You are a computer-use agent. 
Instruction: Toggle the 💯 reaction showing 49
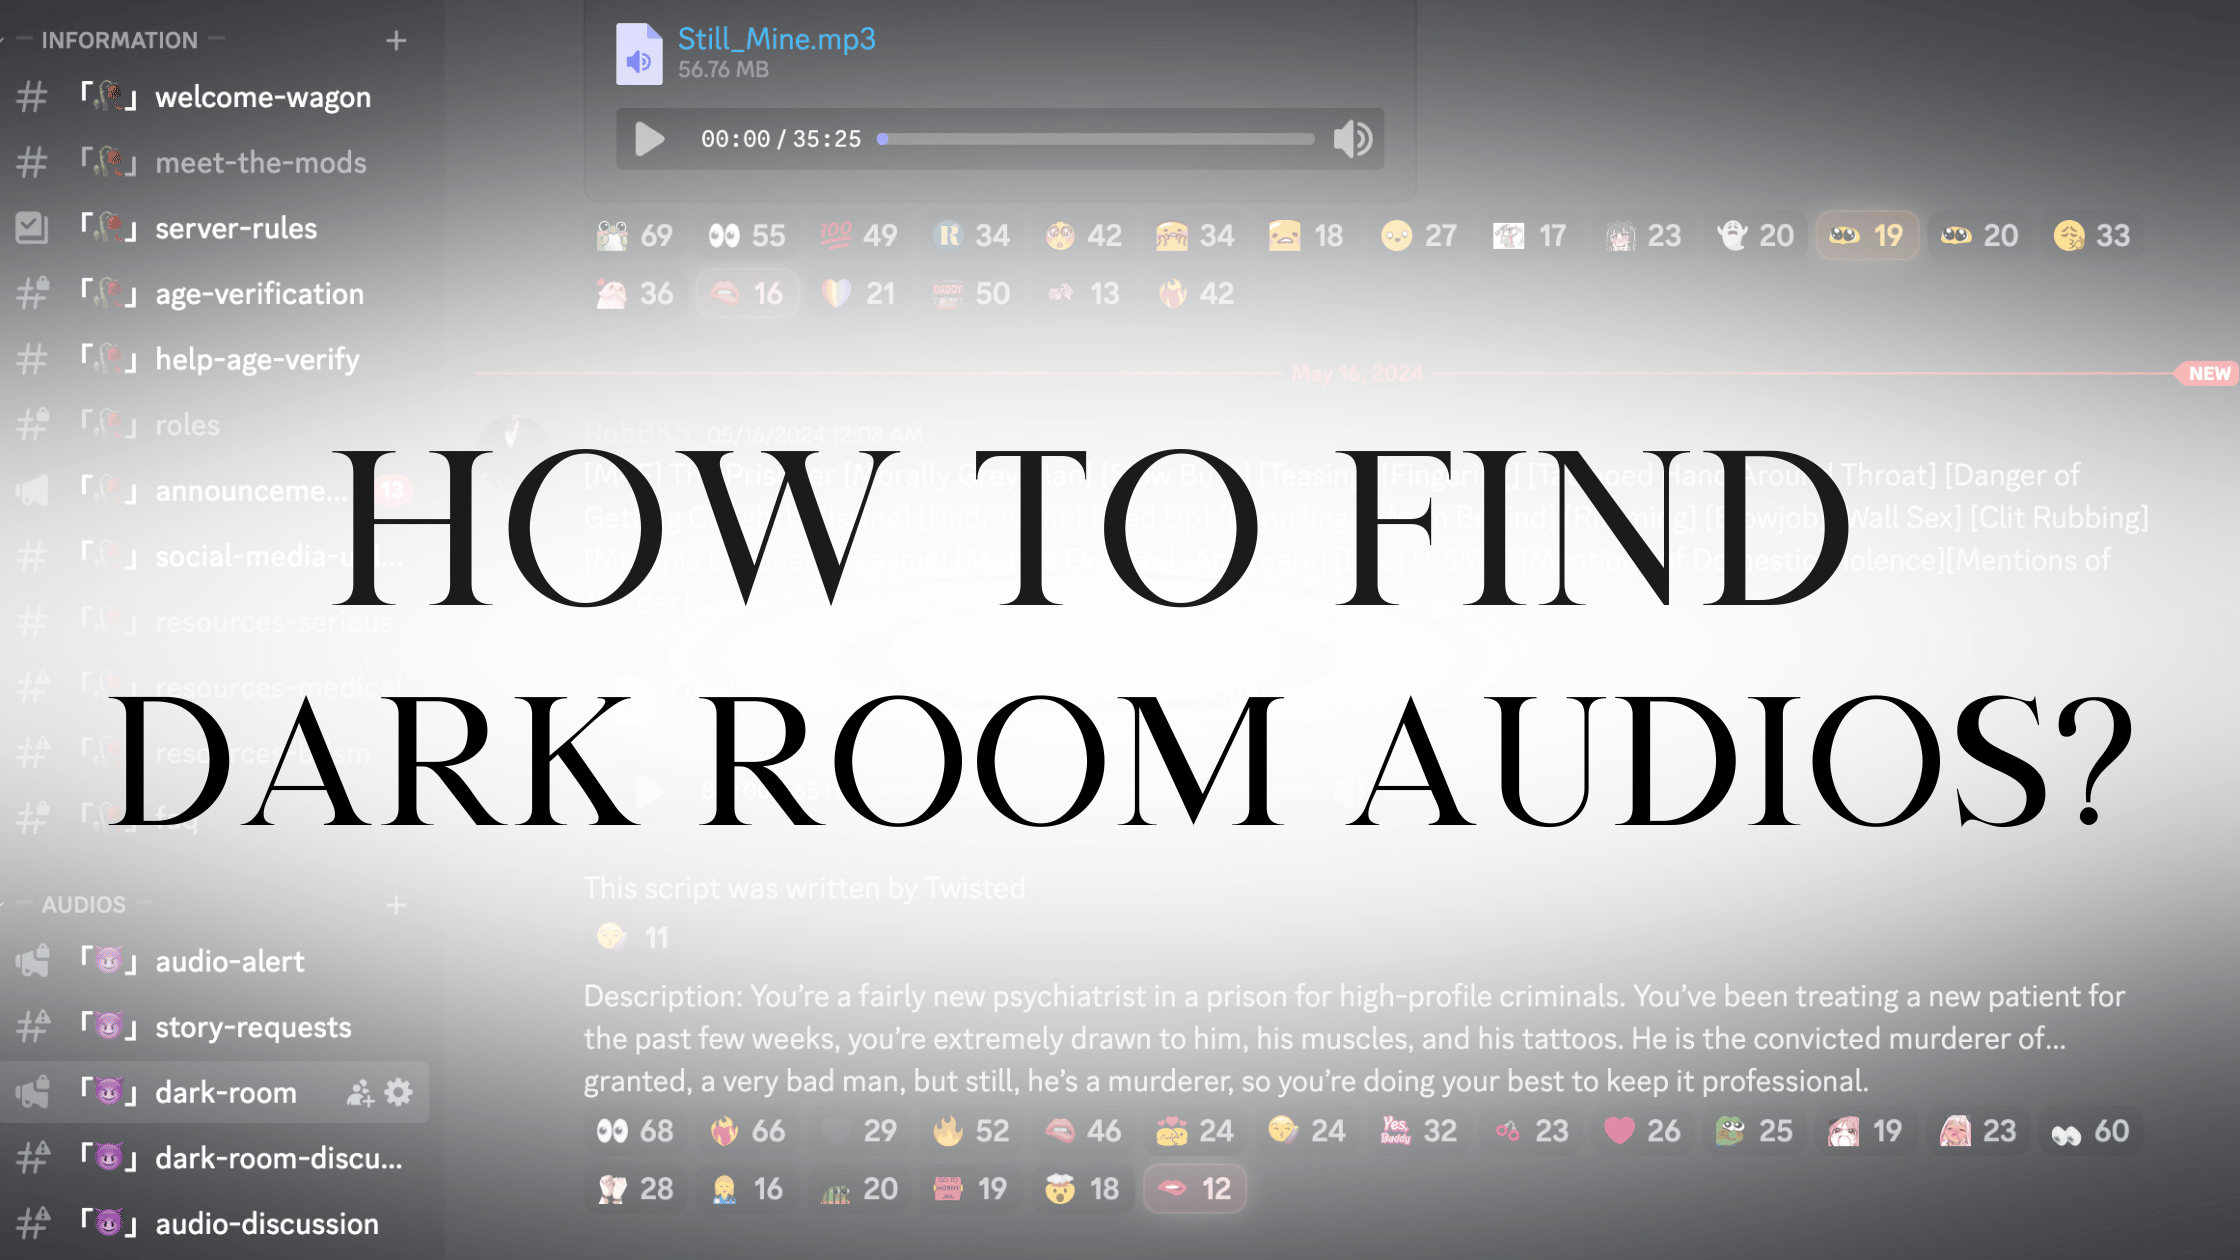(x=857, y=234)
